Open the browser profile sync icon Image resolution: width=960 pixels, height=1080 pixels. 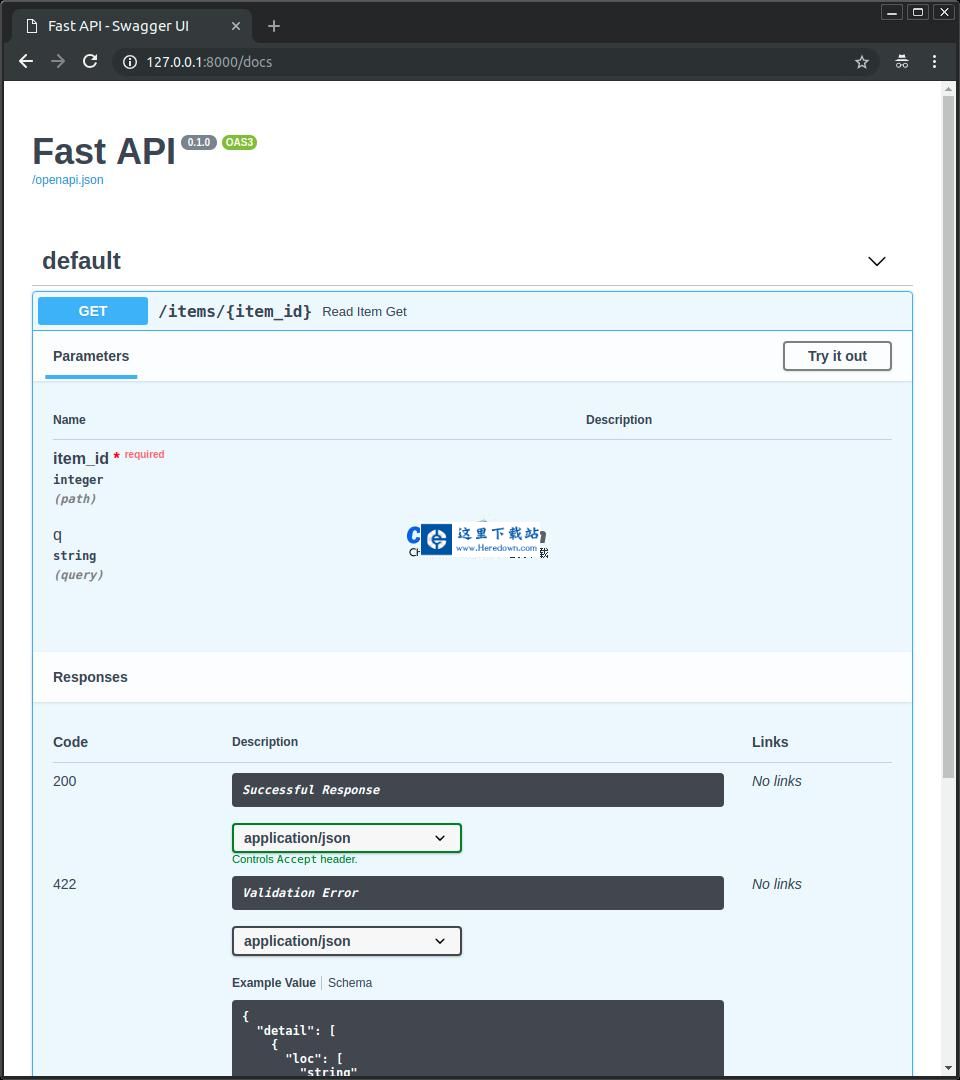coord(902,61)
